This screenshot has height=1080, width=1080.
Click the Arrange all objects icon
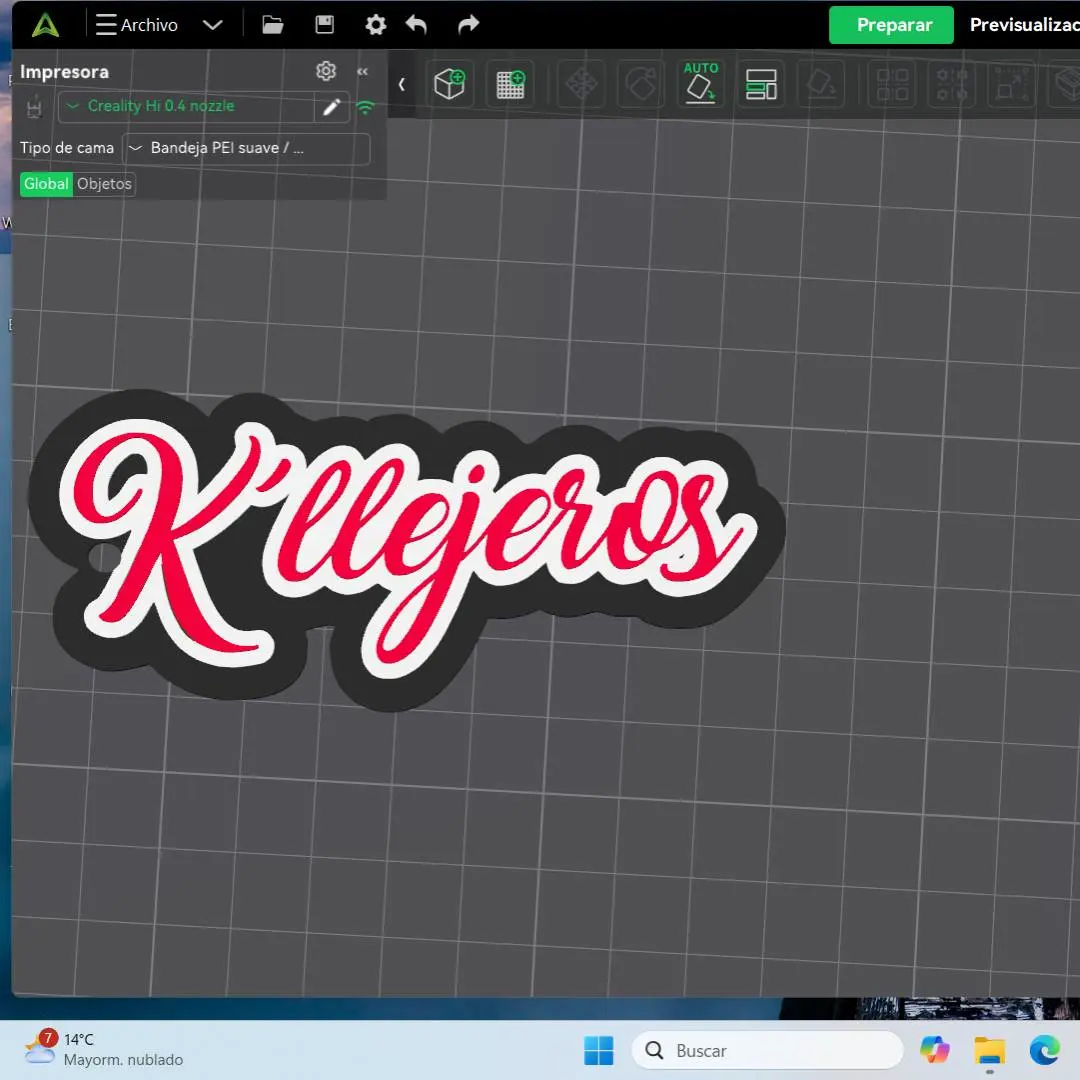[x=761, y=84]
